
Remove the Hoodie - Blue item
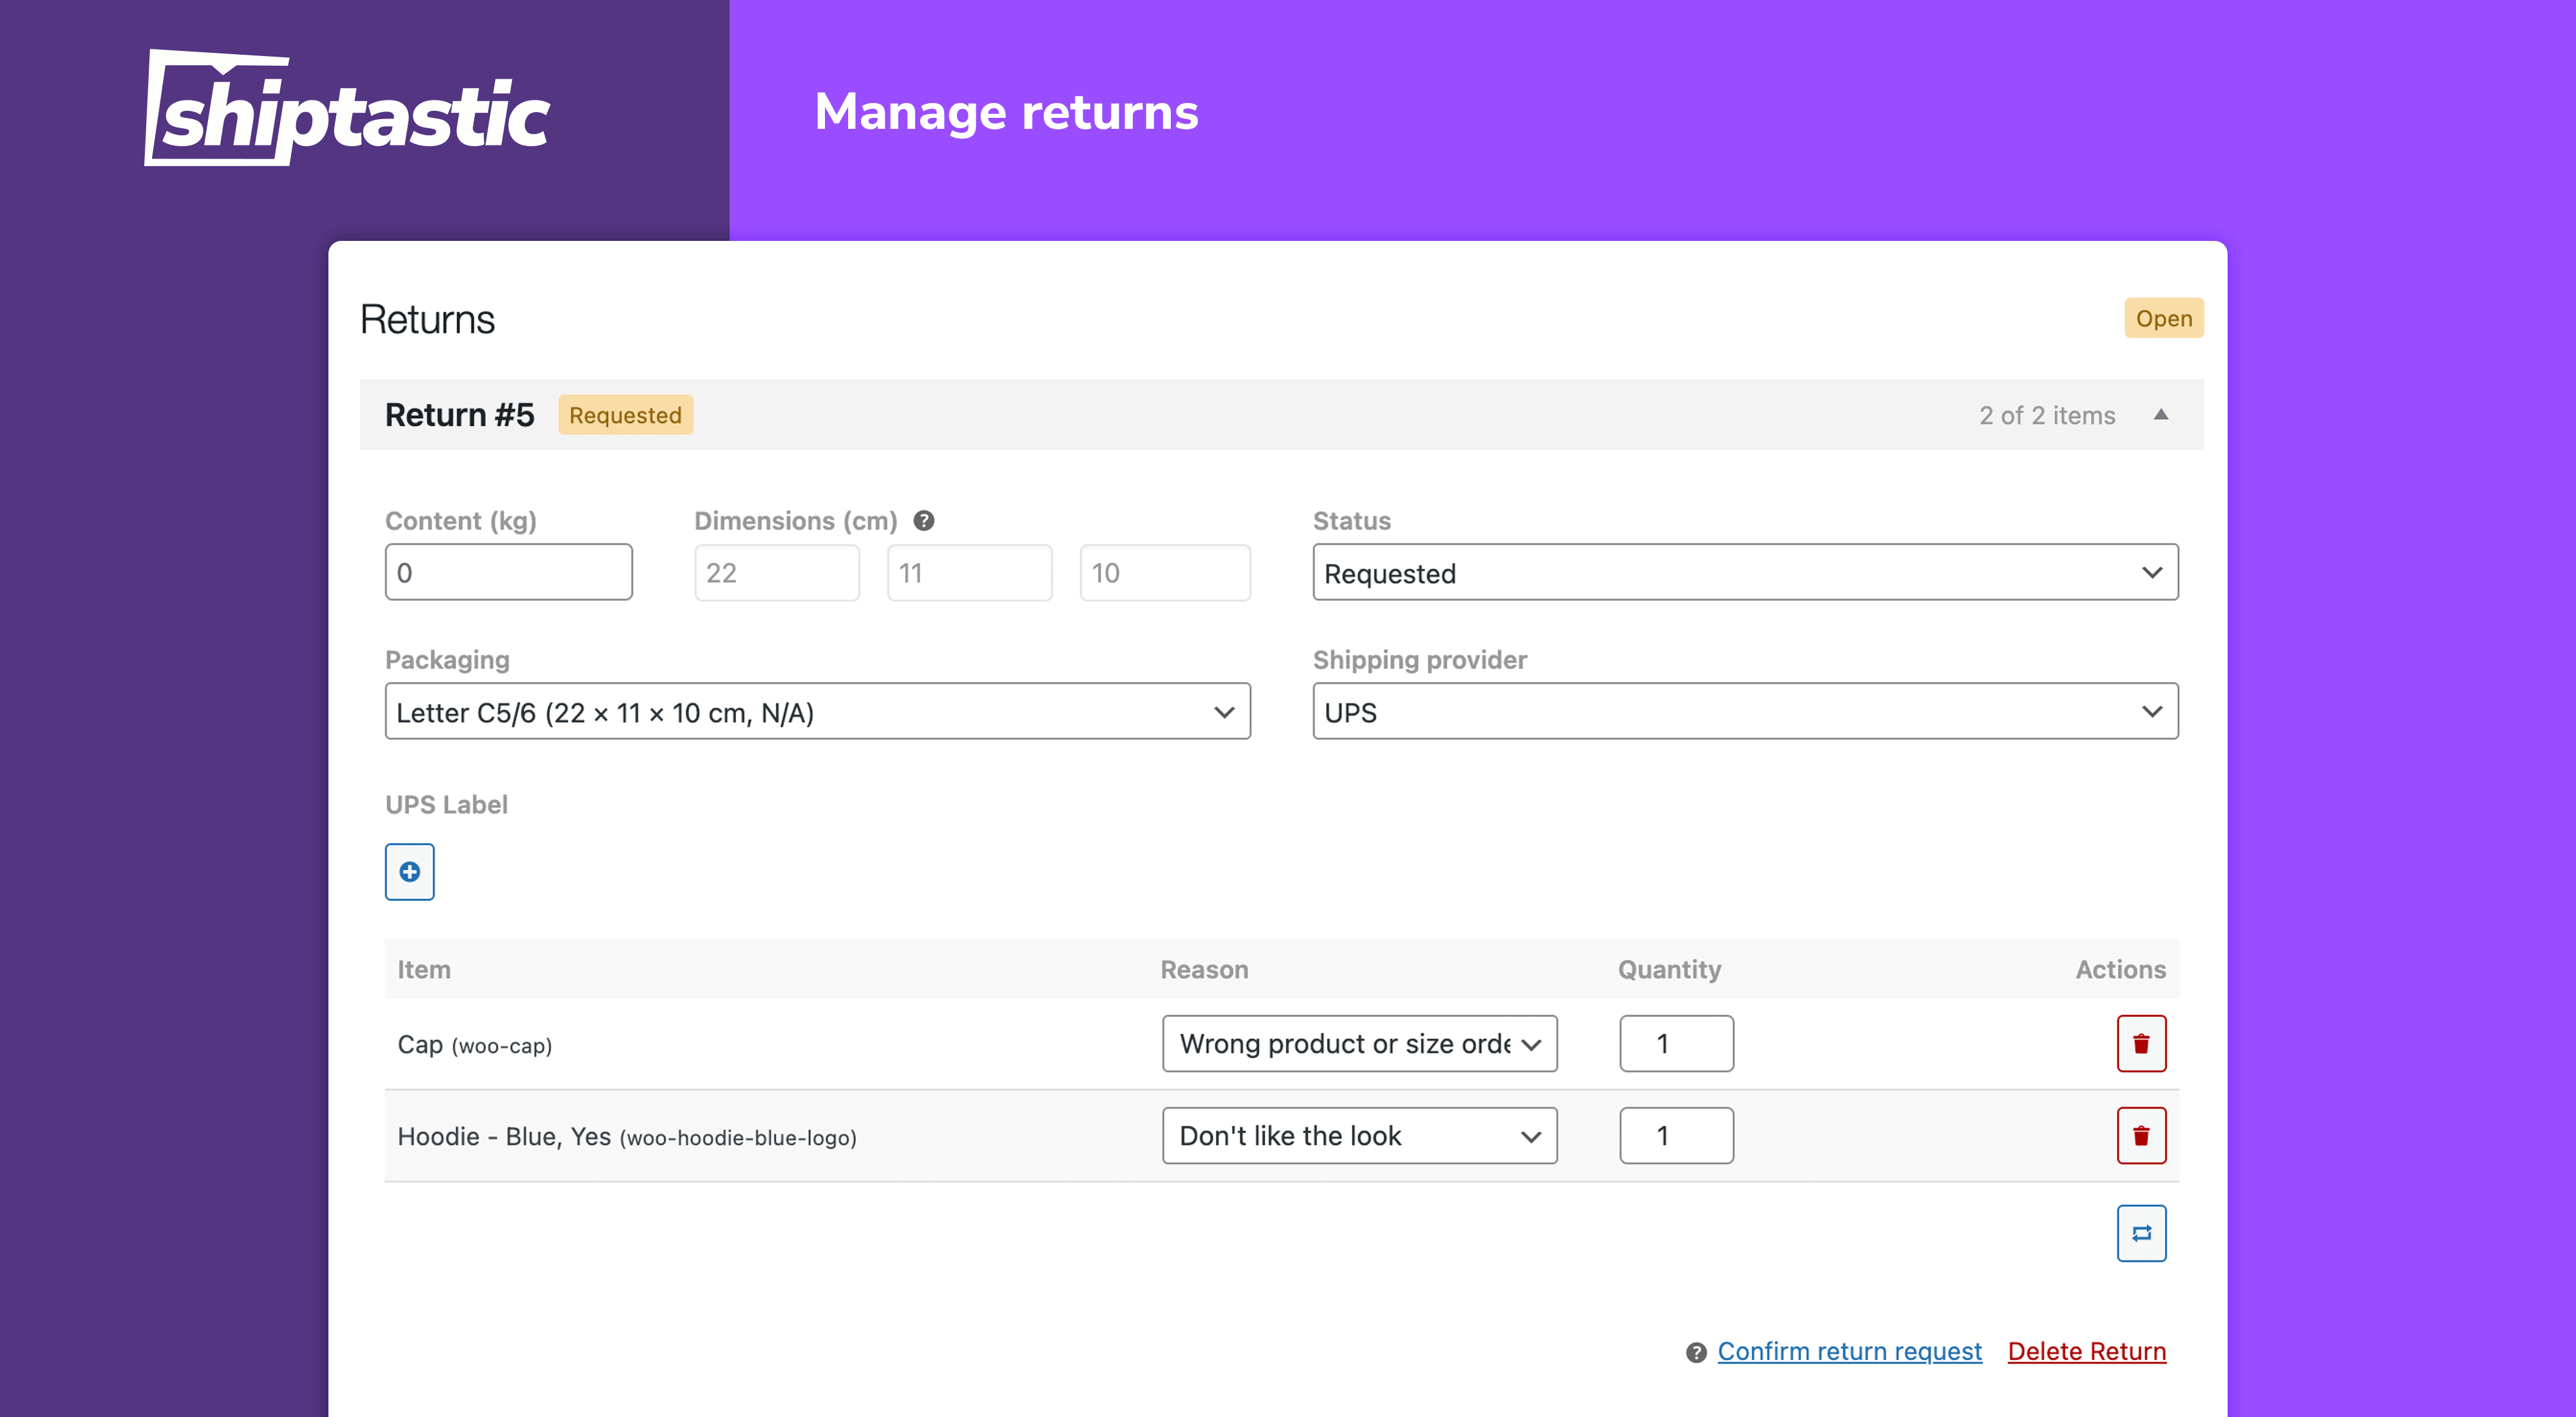click(2141, 1135)
